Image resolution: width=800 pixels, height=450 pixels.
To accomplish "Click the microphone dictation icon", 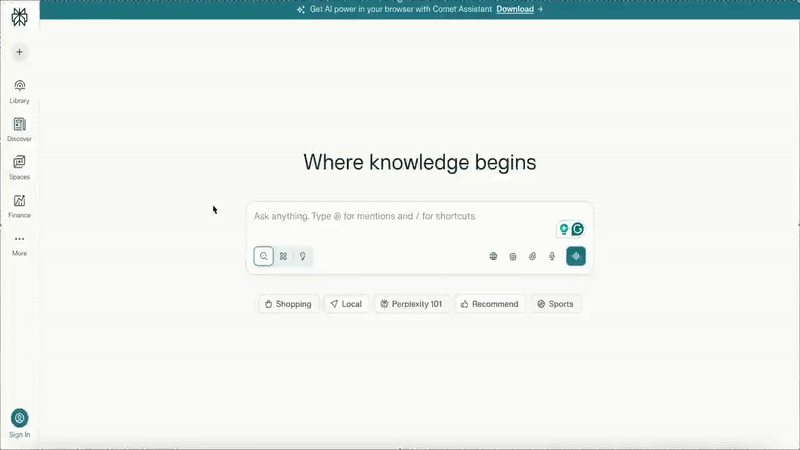I will (552, 256).
